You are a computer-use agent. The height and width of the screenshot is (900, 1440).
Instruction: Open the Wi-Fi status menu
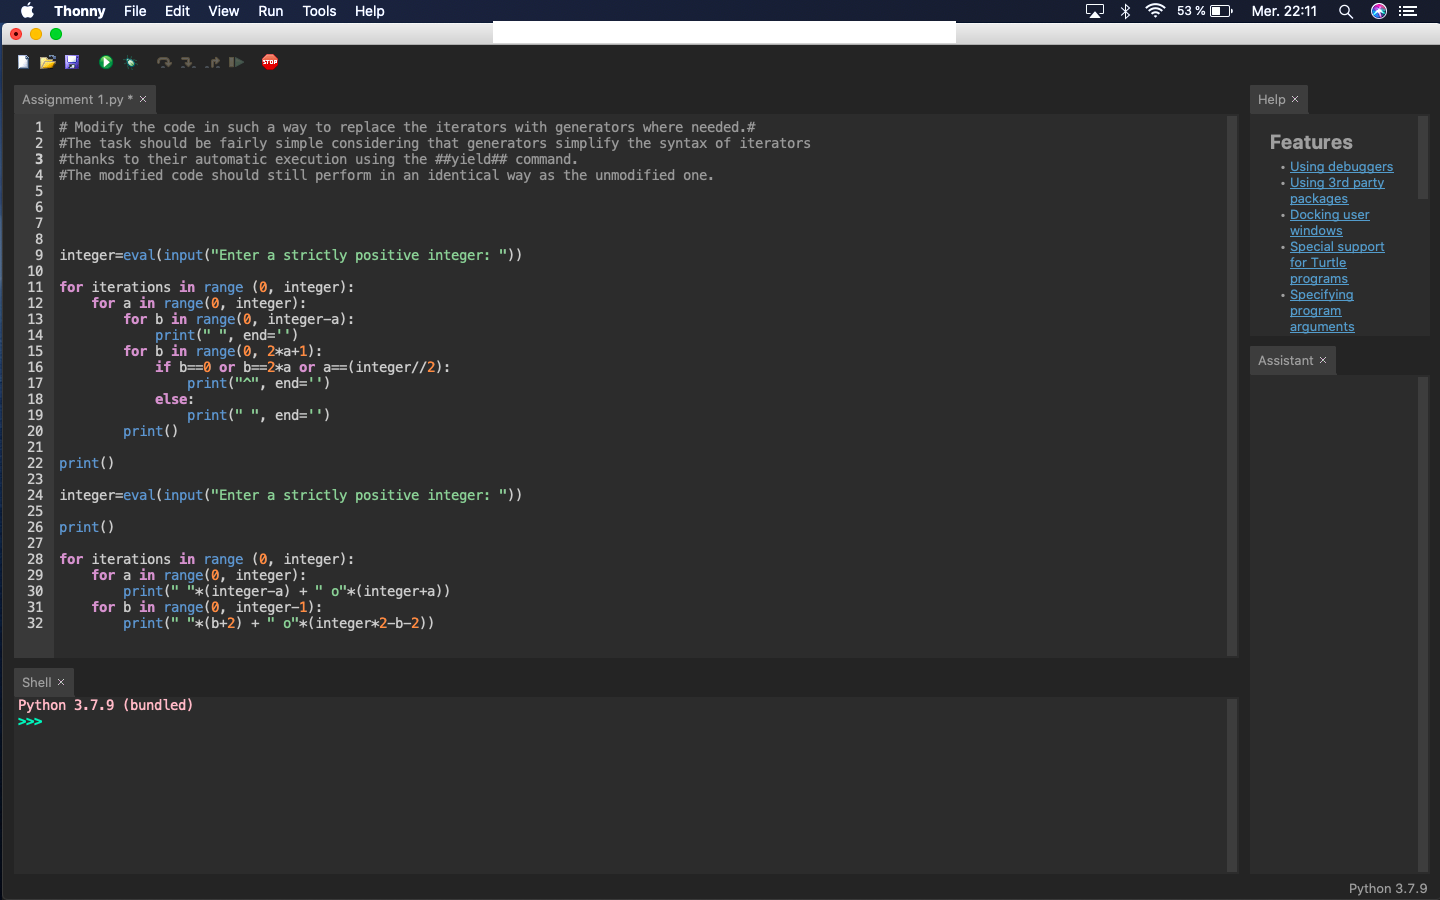pyautogui.click(x=1155, y=12)
